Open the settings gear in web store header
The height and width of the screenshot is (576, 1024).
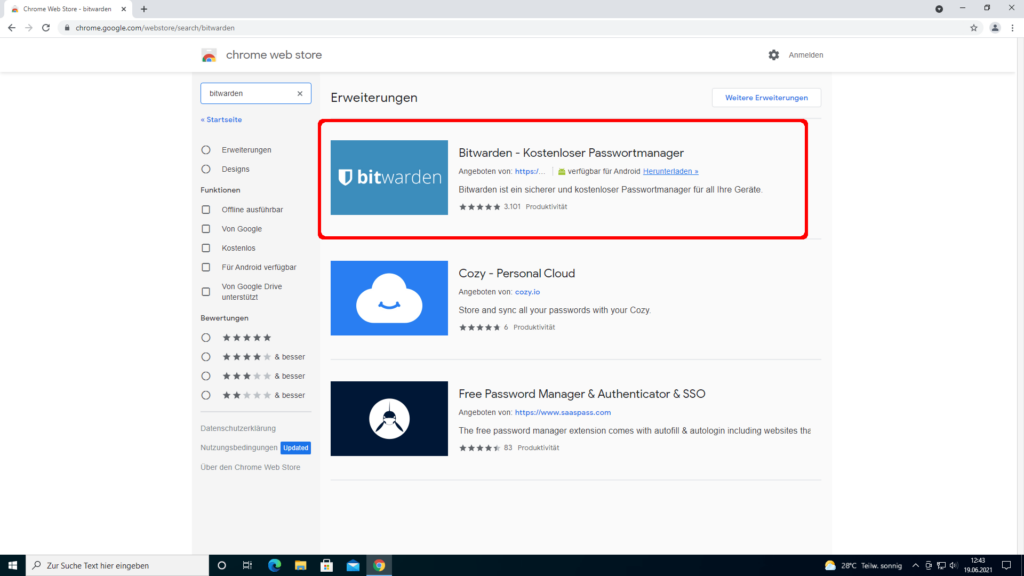(774, 55)
